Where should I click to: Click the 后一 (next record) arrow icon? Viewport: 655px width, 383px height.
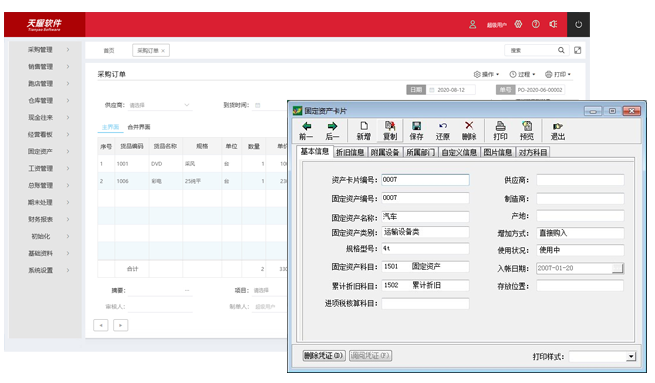point(332,126)
